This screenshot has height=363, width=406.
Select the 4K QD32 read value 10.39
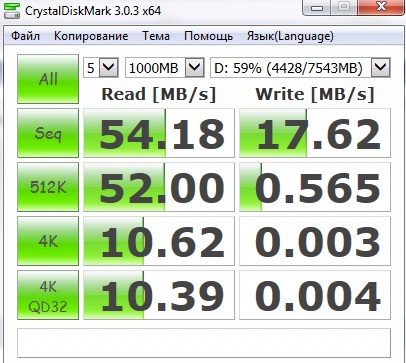tap(159, 295)
